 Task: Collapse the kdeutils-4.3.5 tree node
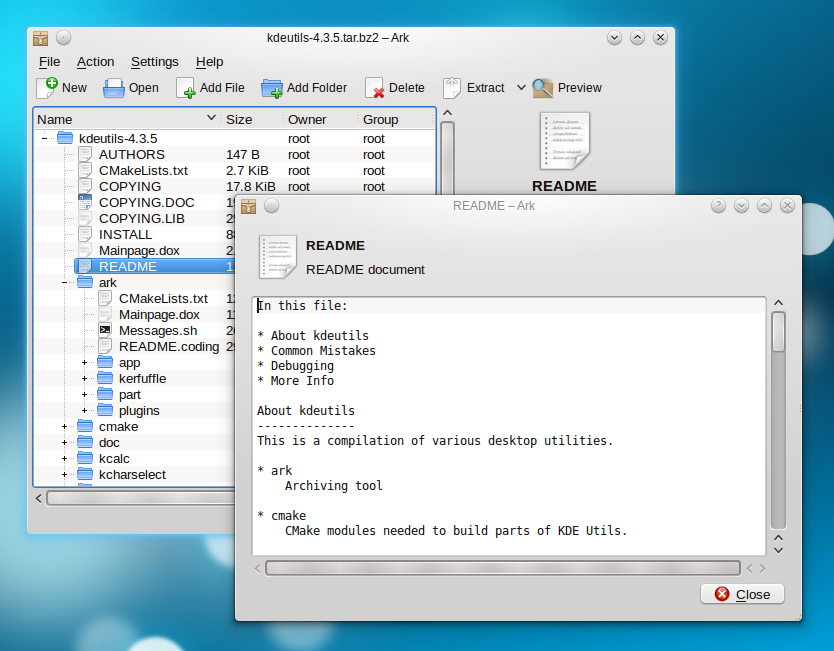click(45, 138)
